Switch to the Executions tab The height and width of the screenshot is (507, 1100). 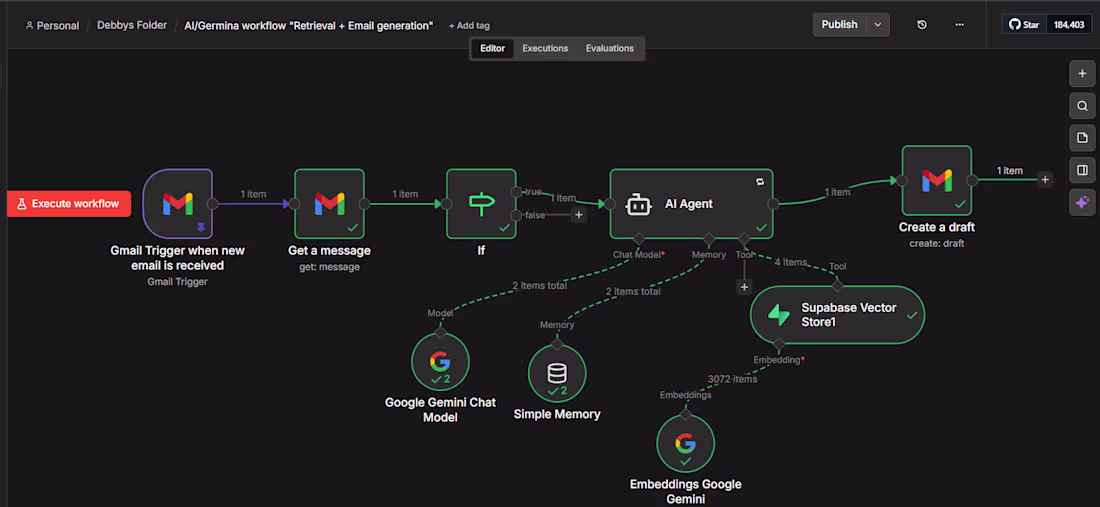545,48
